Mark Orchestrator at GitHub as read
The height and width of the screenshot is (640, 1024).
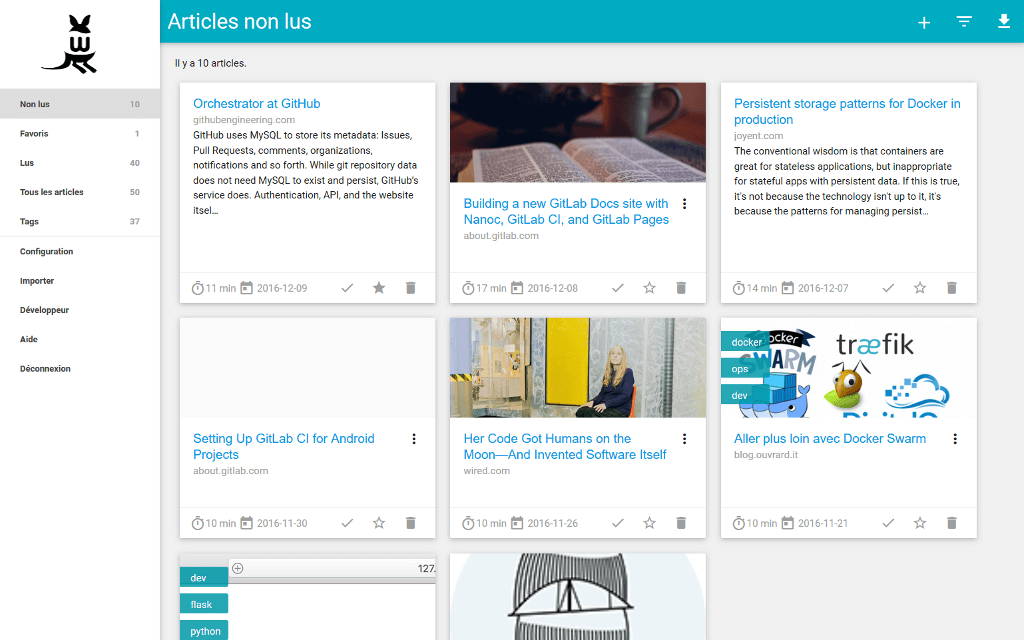click(x=347, y=288)
